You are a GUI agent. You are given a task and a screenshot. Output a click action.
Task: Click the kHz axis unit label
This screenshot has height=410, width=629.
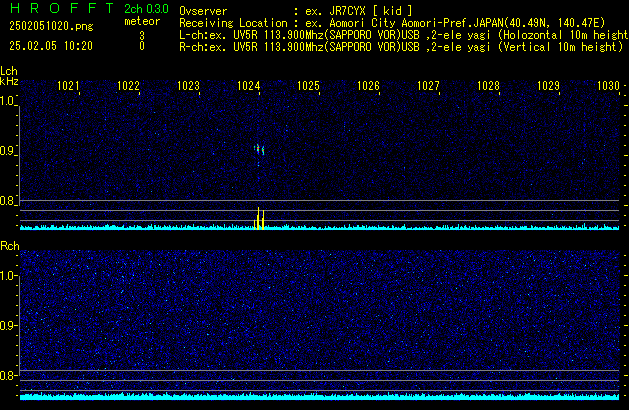click(9, 81)
